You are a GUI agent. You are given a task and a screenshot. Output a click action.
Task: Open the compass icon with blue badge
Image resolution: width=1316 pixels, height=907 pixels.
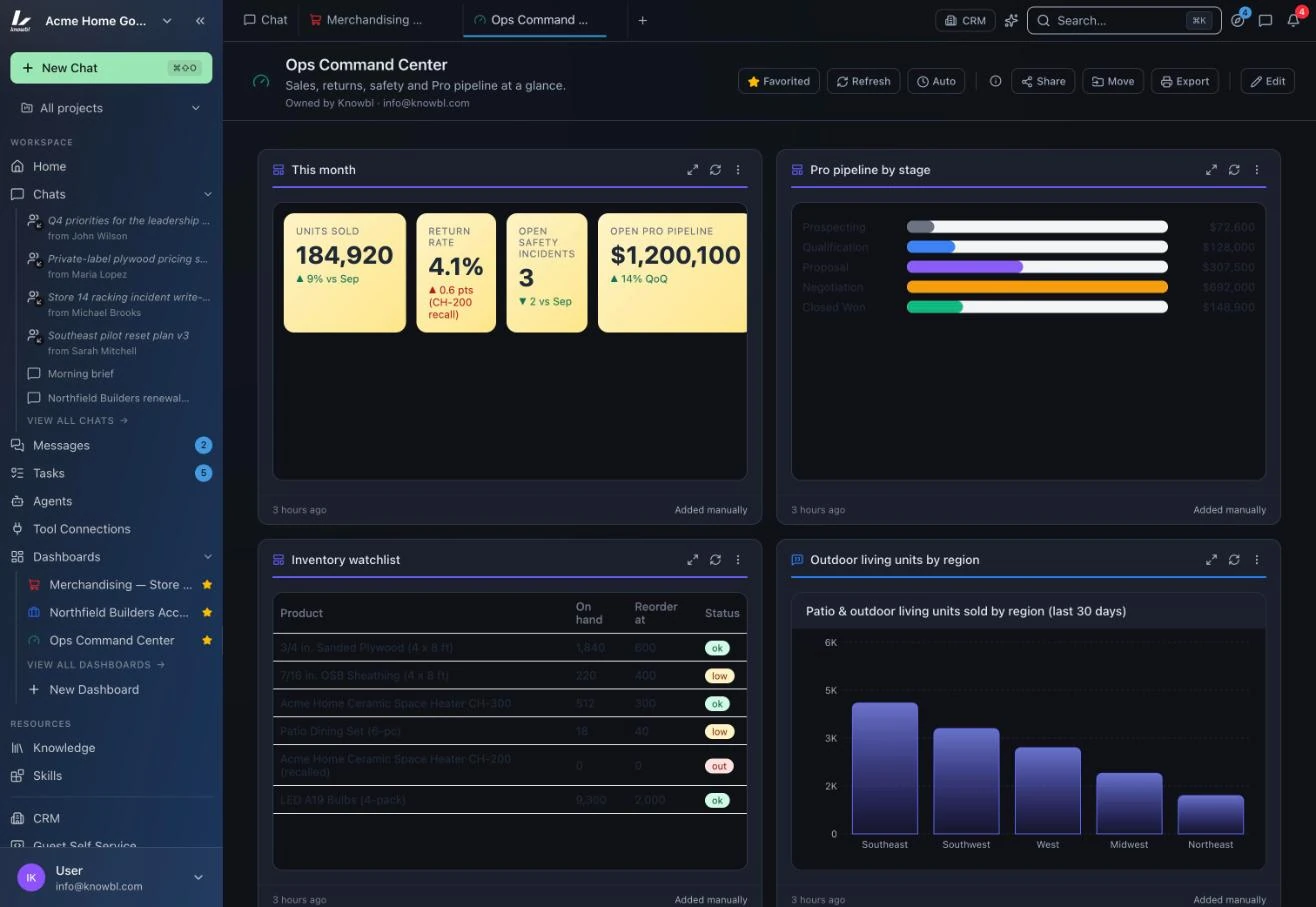pos(1238,20)
